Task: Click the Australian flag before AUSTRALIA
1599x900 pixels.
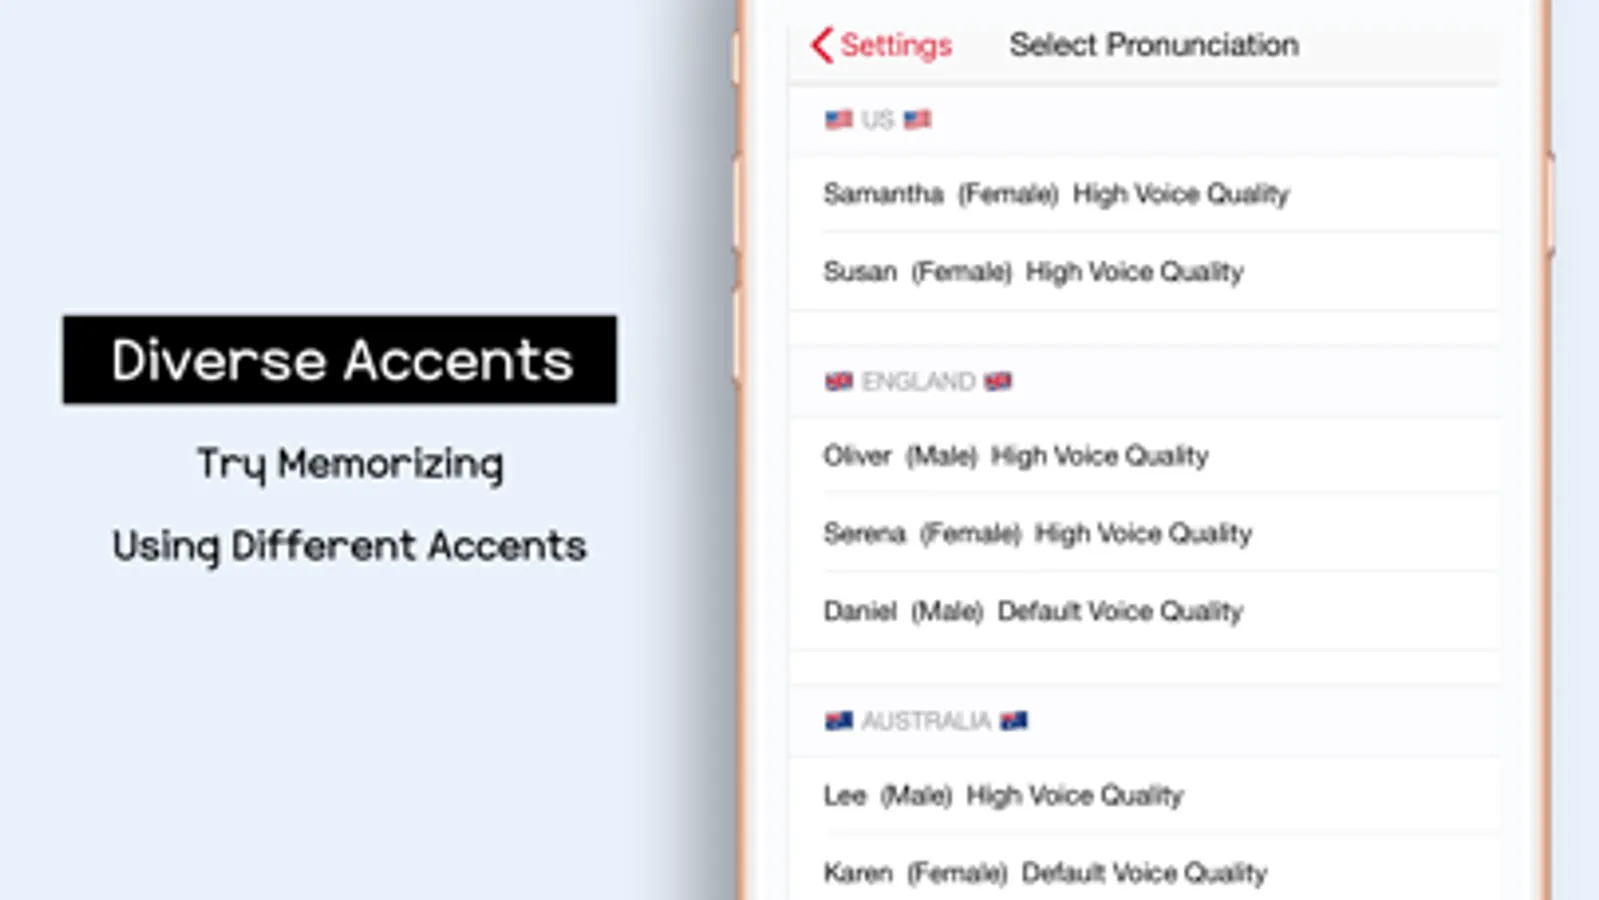Action: point(839,720)
